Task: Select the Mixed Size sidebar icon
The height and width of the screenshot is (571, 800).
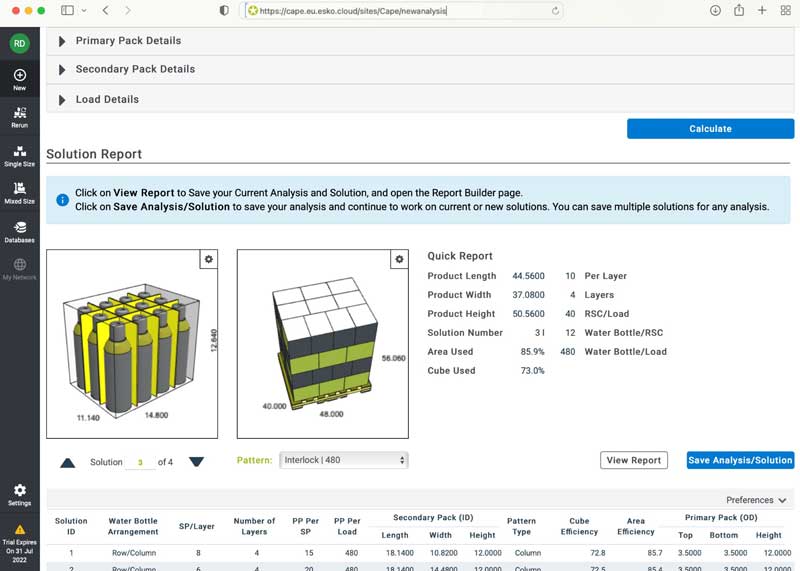Action: click(20, 190)
